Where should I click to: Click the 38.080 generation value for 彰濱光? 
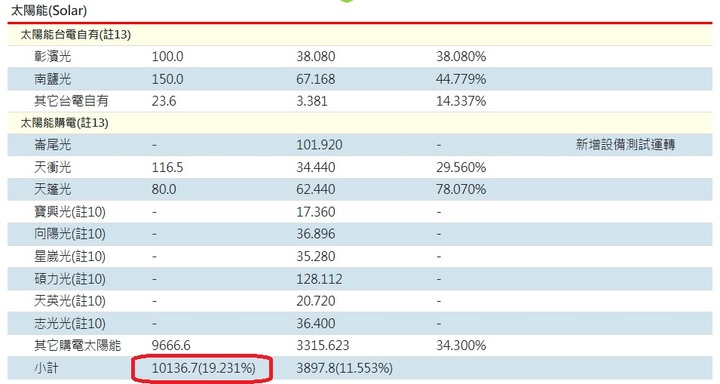[315, 56]
